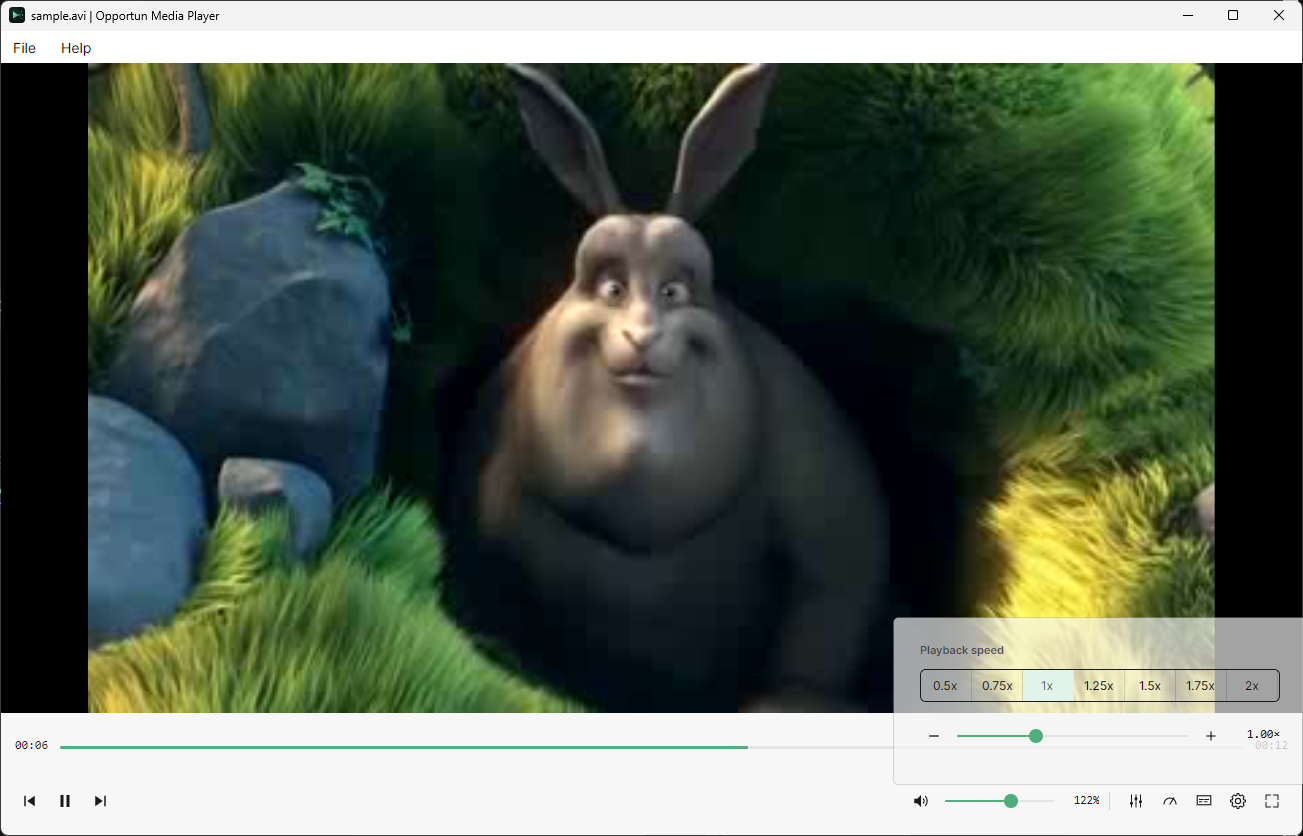The width and height of the screenshot is (1303, 836).
Task: Click the 122% volume value
Action: pyautogui.click(x=1087, y=801)
